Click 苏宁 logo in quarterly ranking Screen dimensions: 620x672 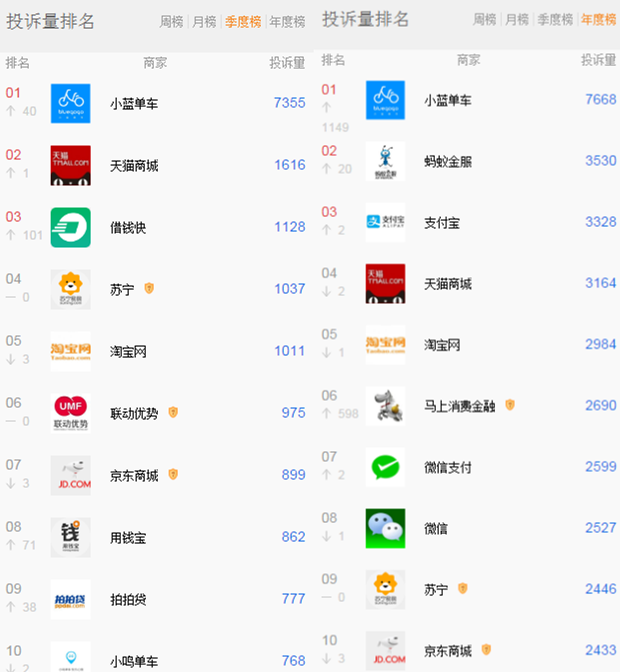click(71, 289)
